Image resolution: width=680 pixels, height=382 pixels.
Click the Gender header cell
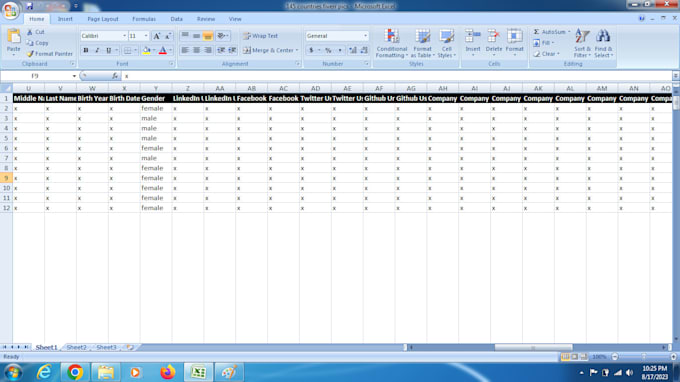point(156,98)
